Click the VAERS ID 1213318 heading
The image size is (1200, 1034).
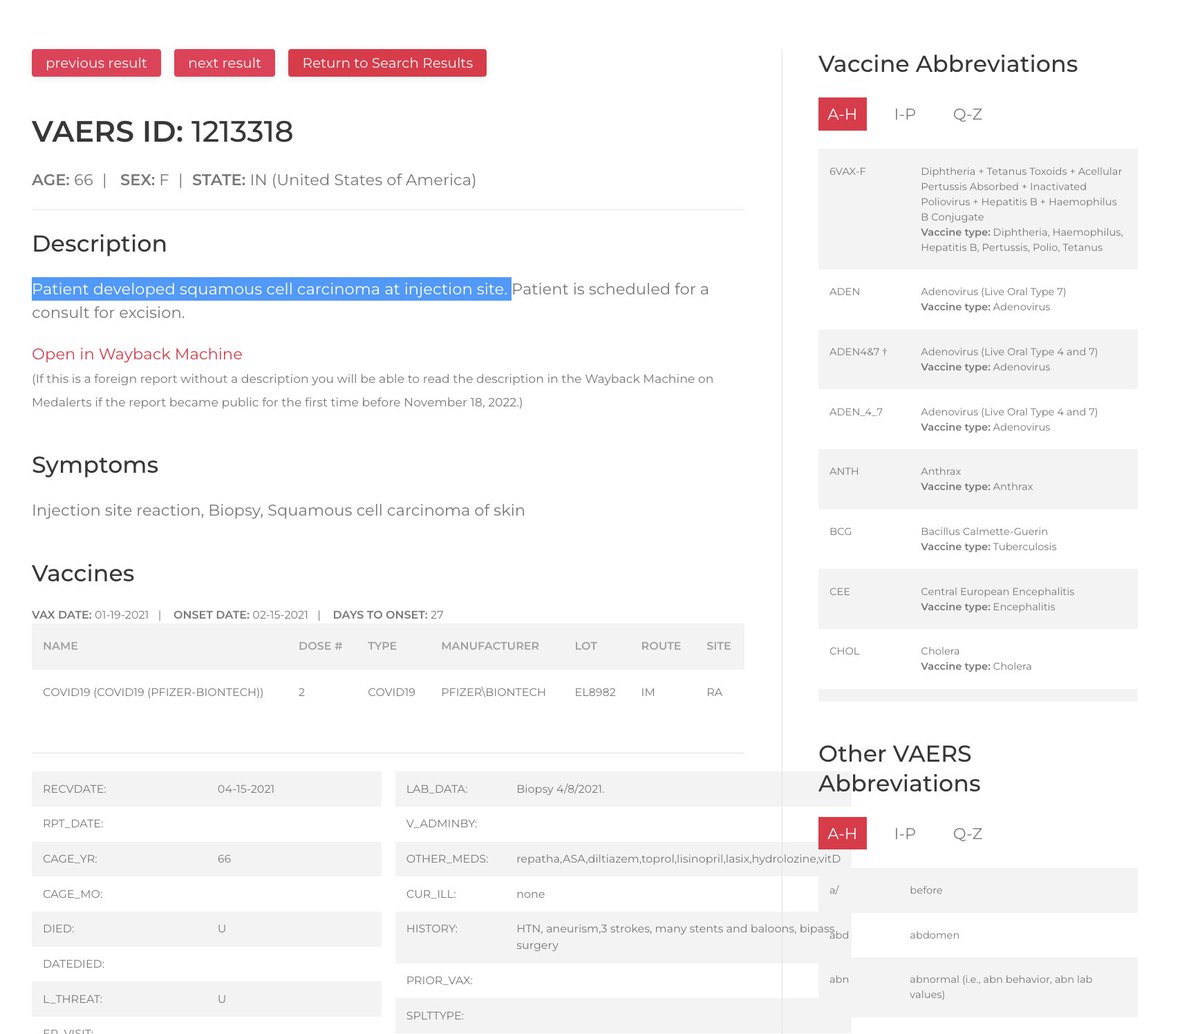pos(162,131)
